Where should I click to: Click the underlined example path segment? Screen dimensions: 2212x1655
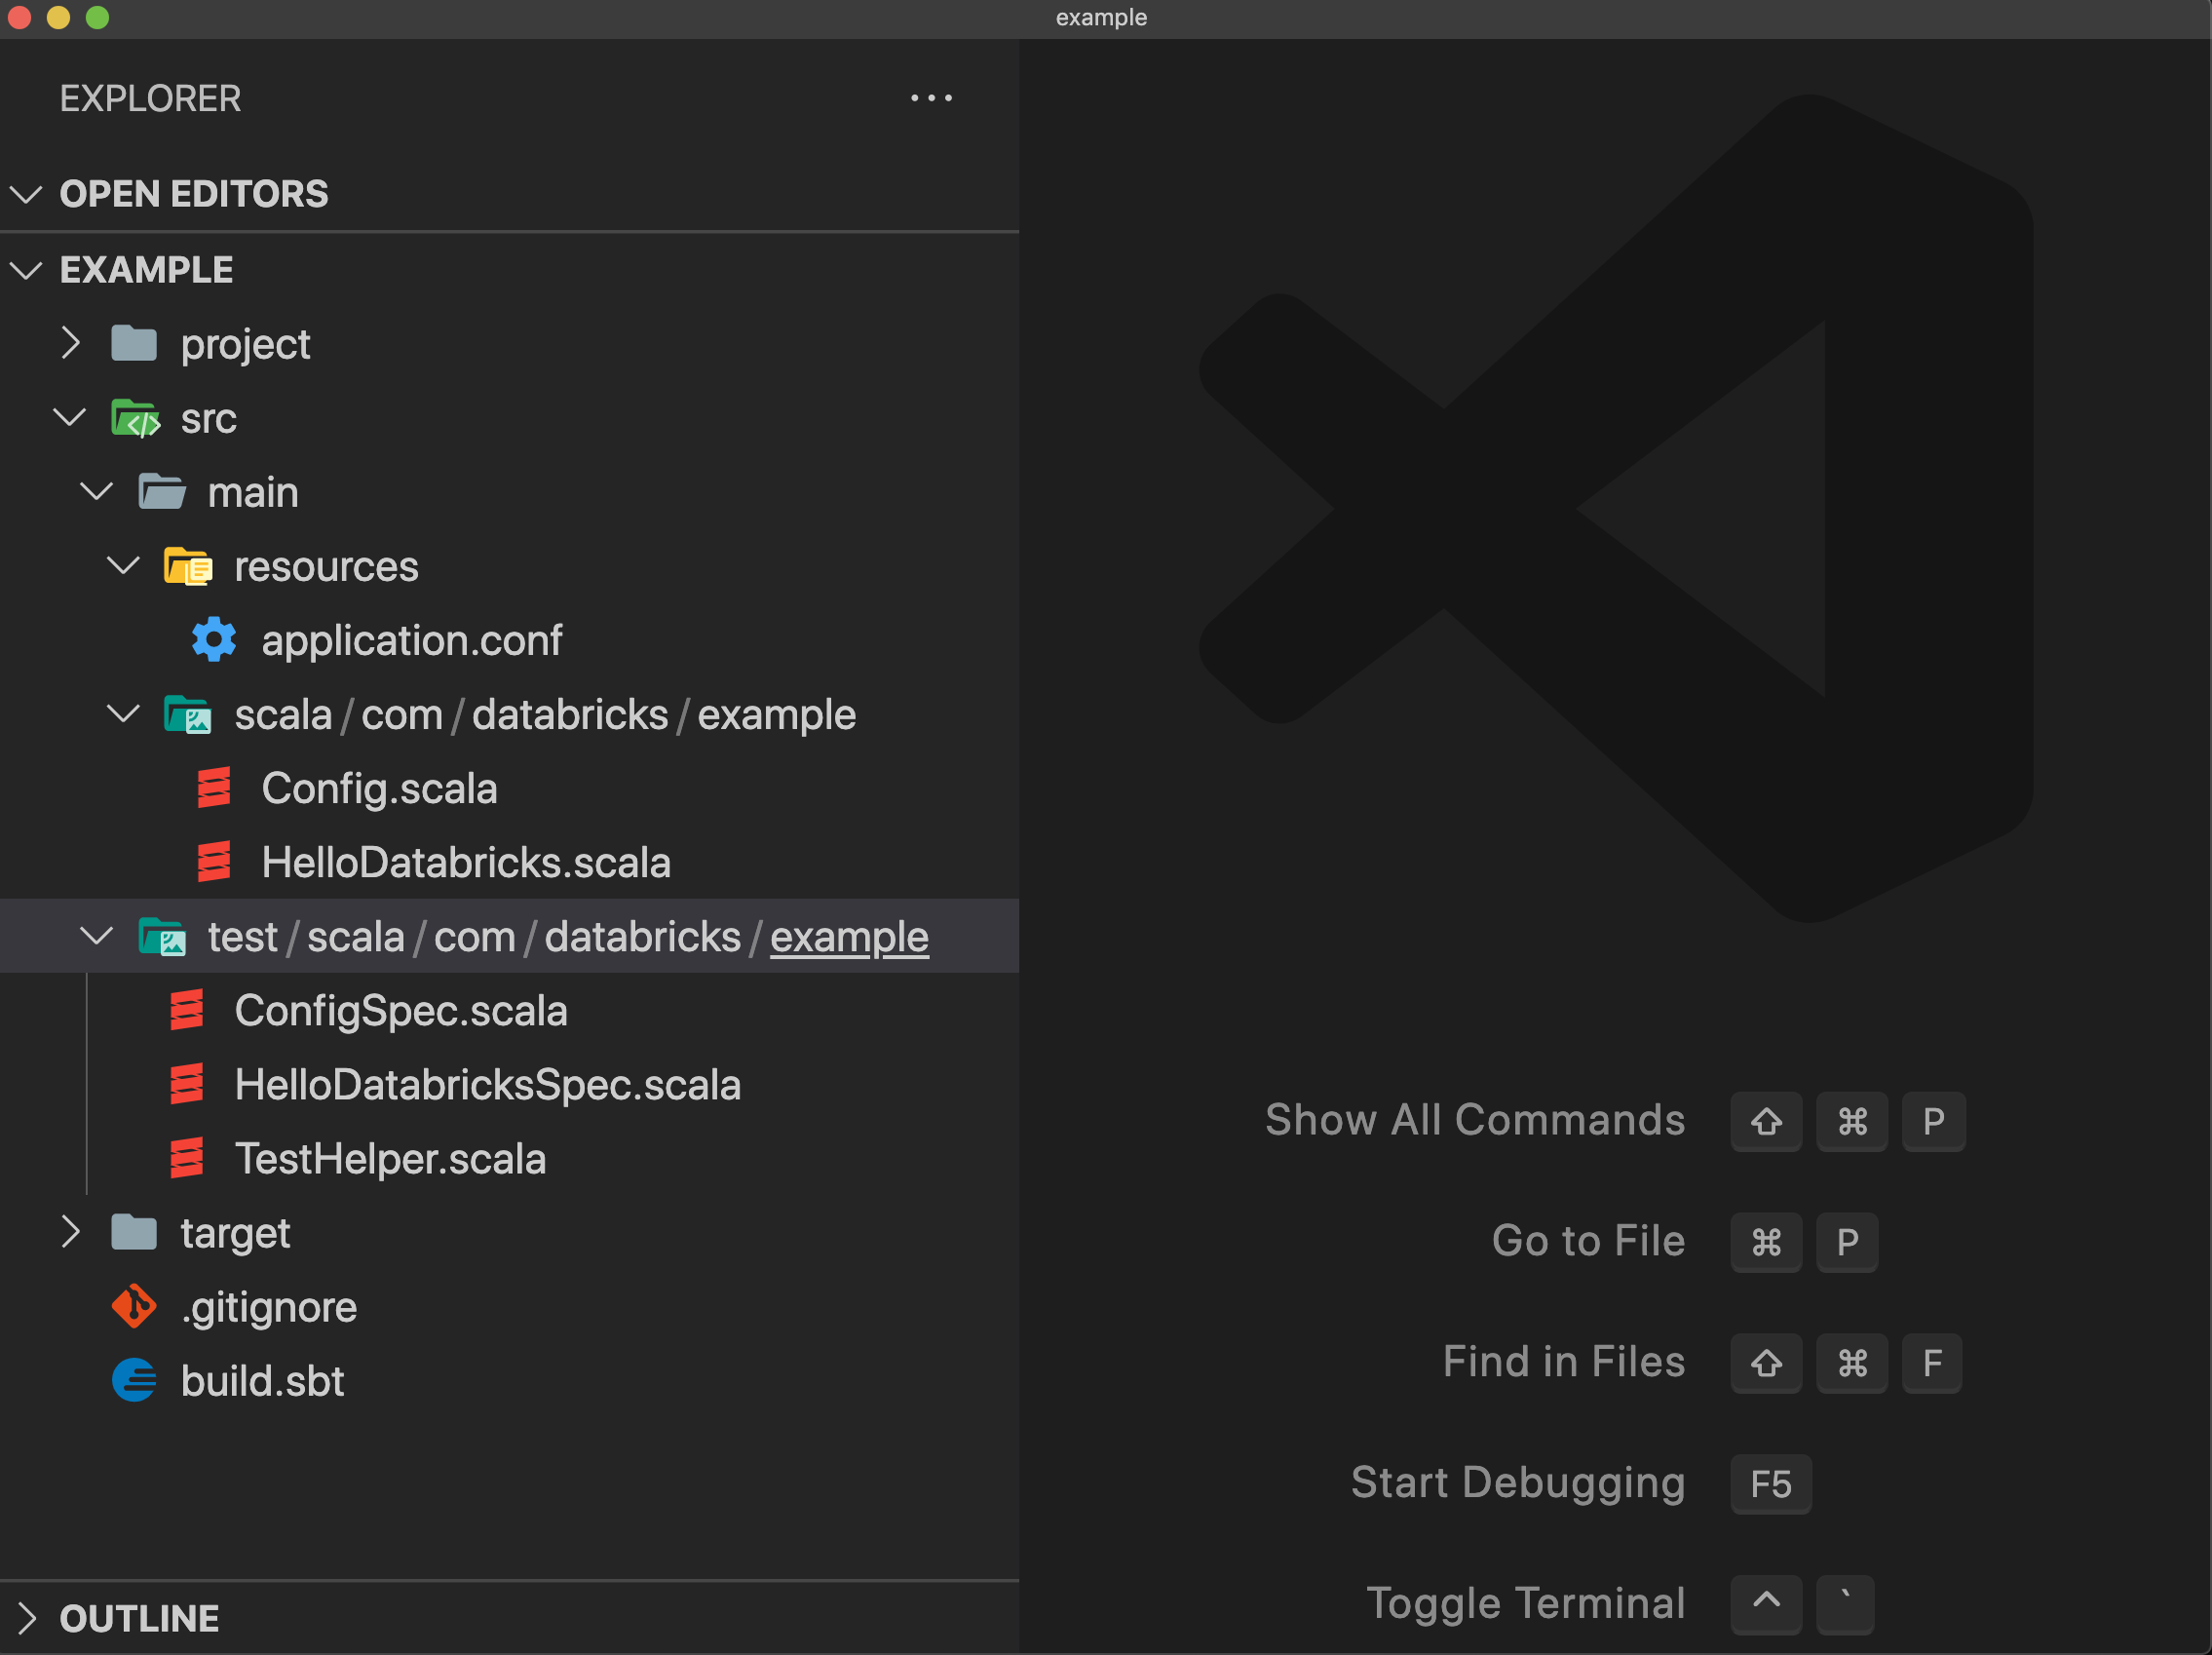(x=848, y=936)
